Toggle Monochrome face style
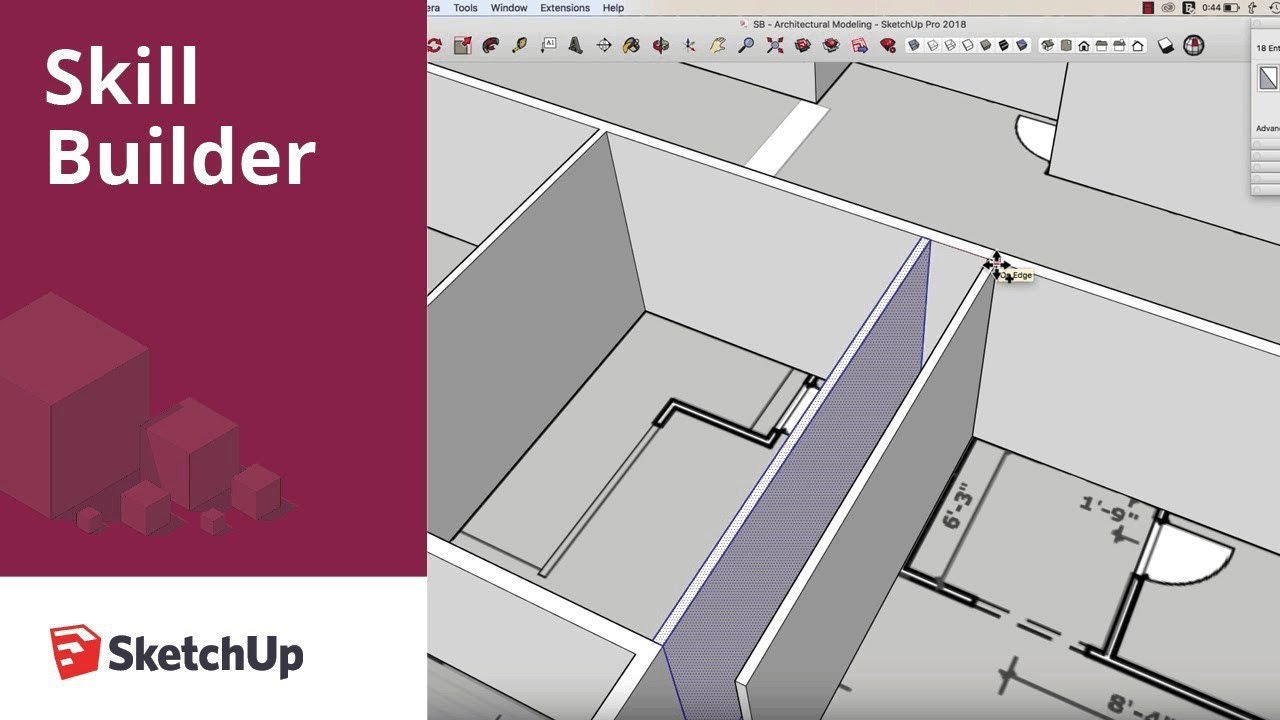This screenshot has height=720, width=1280. 1022,45
